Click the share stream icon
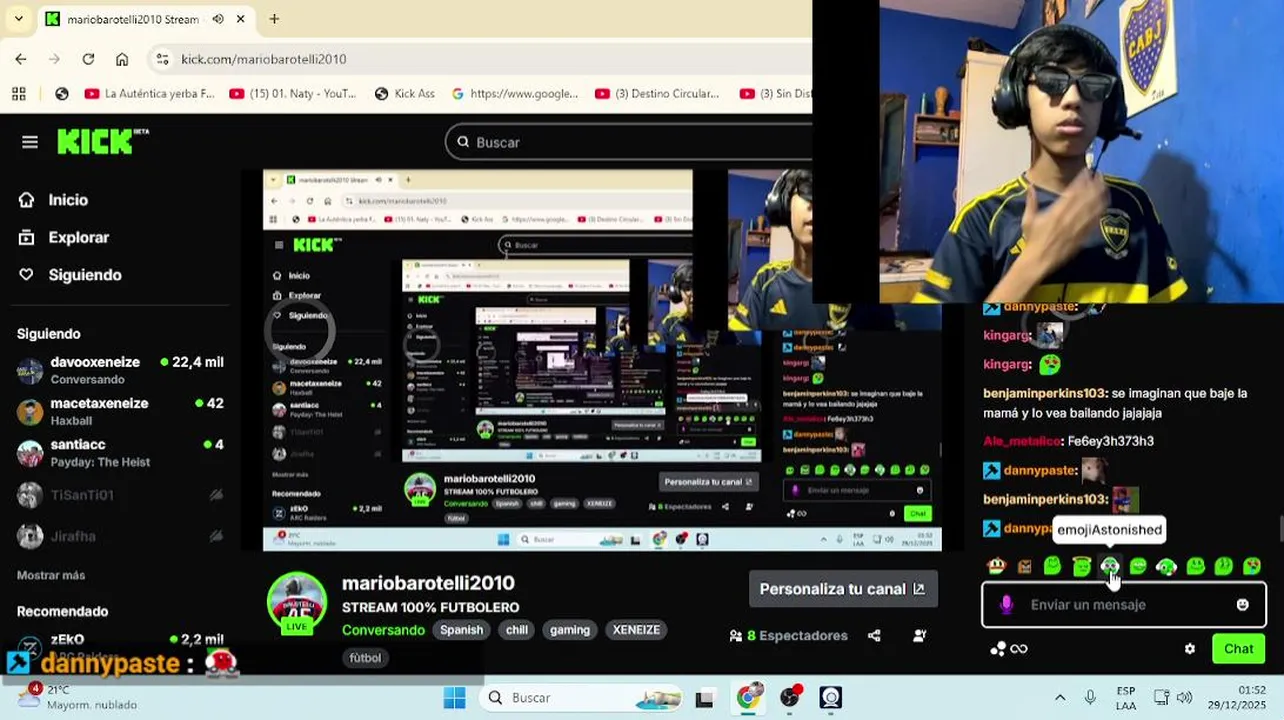 click(874, 635)
